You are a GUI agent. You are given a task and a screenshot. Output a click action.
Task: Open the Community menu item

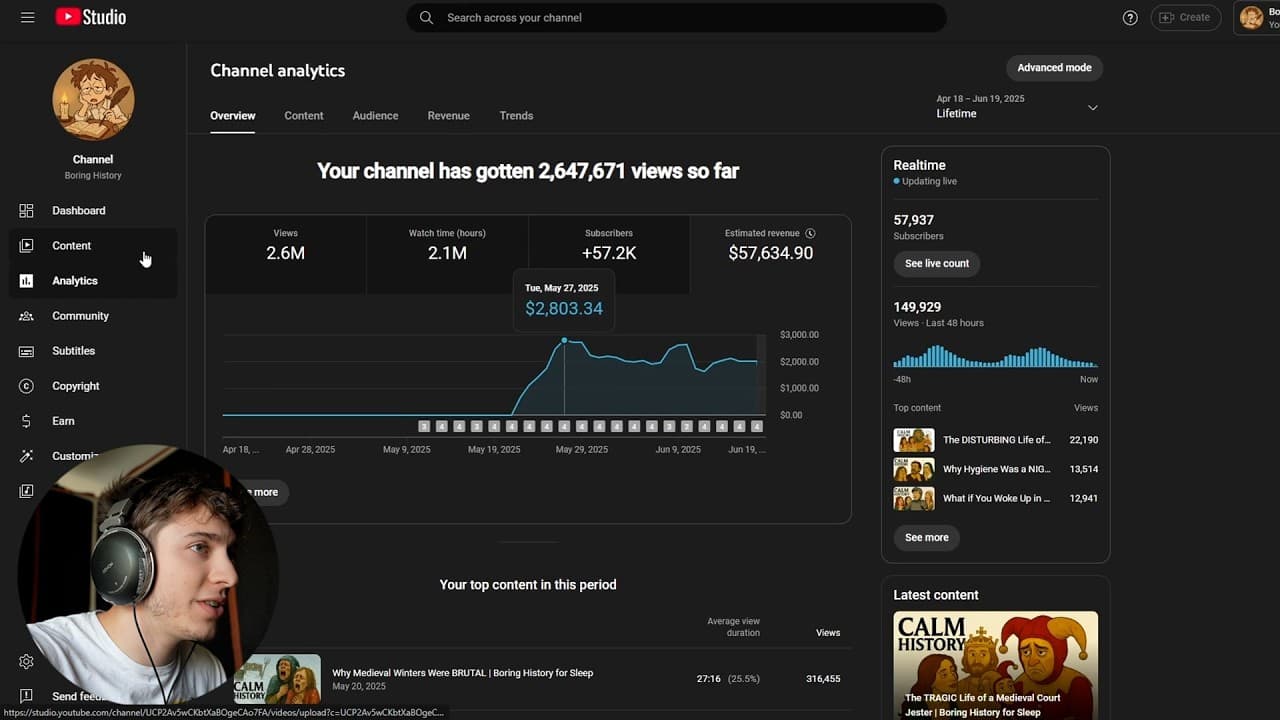[93, 316]
